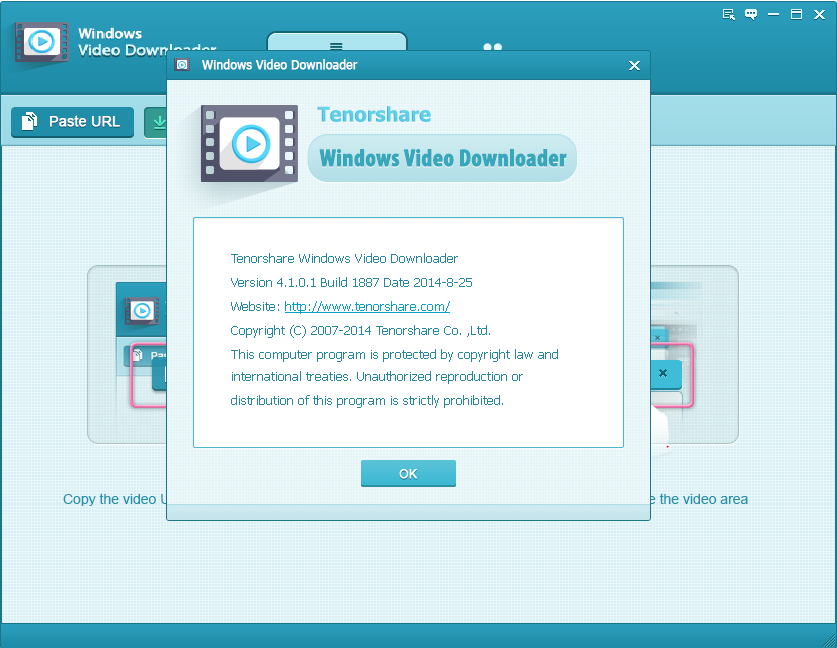The height and width of the screenshot is (648, 837).
Task: Open the register key icon in title bar
Action: 729,14
